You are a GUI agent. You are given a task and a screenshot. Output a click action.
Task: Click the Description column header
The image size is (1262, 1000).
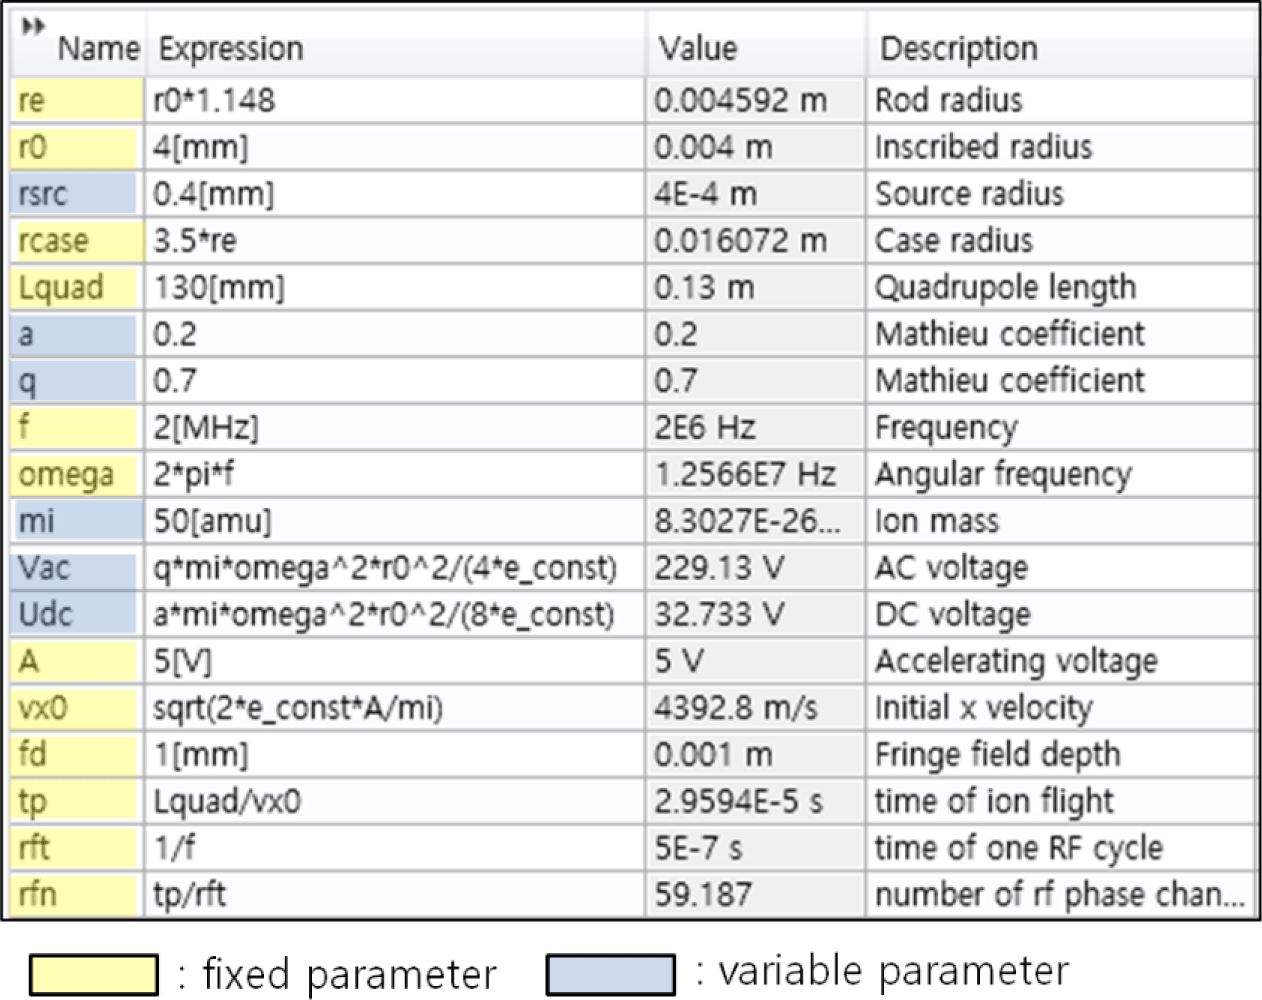coord(958,48)
